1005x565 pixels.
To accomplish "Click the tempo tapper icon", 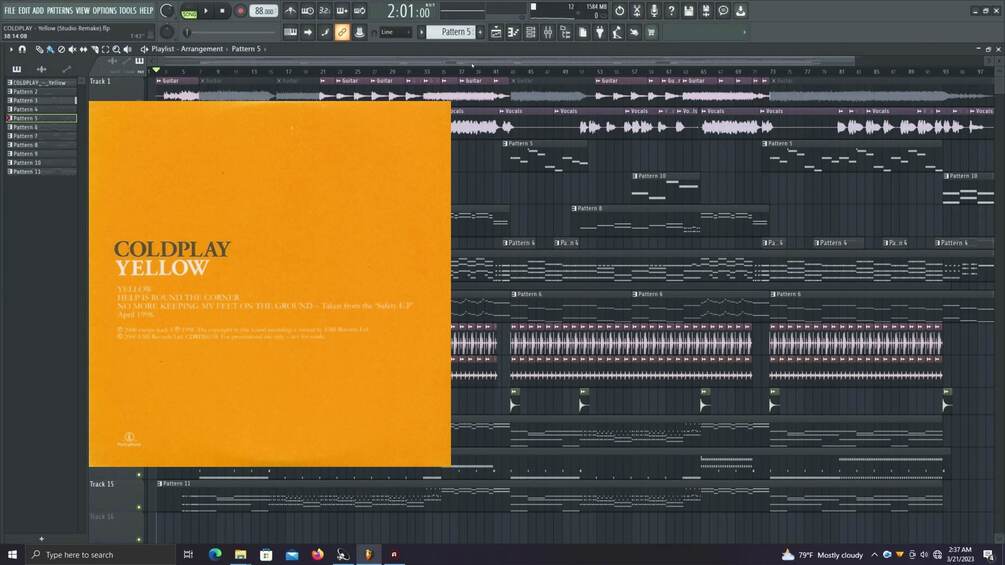I will coord(617,32).
